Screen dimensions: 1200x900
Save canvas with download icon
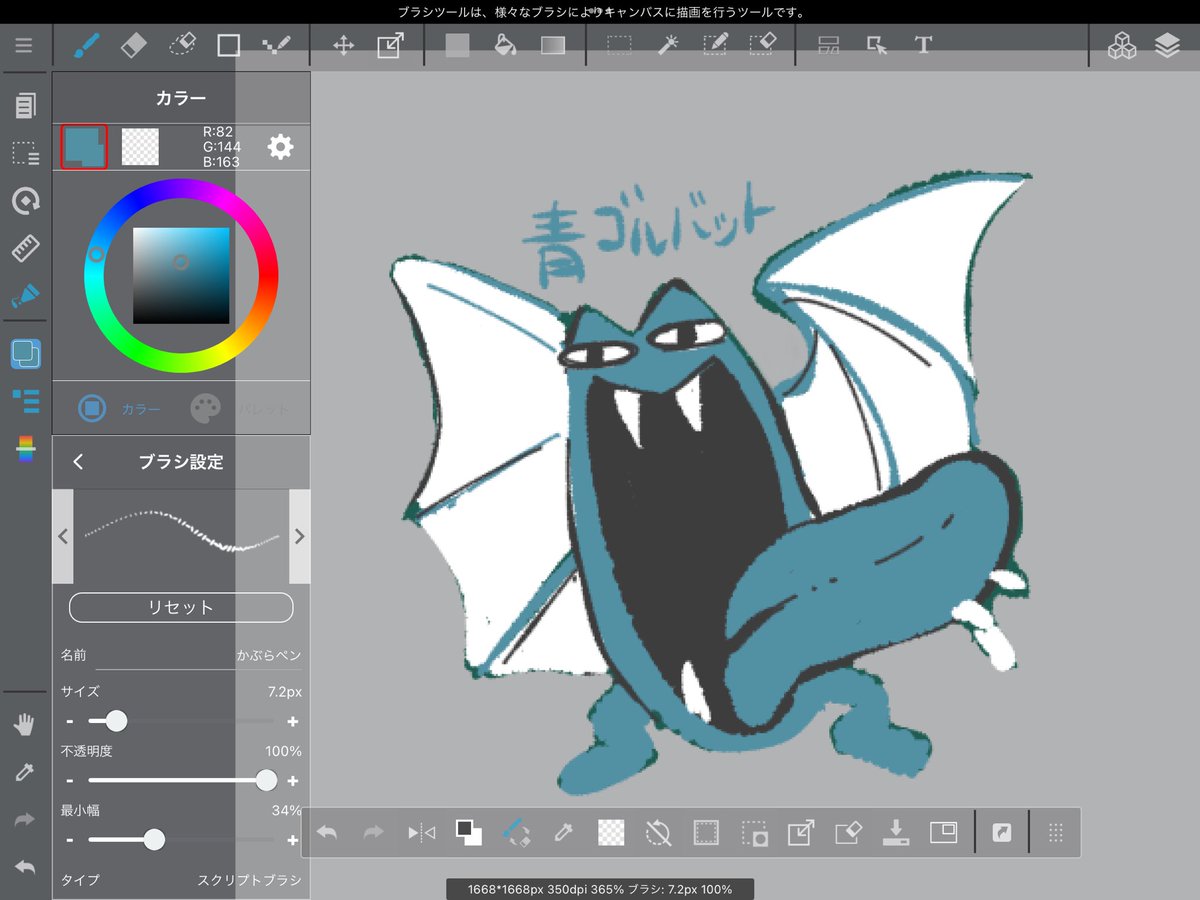click(x=897, y=832)
